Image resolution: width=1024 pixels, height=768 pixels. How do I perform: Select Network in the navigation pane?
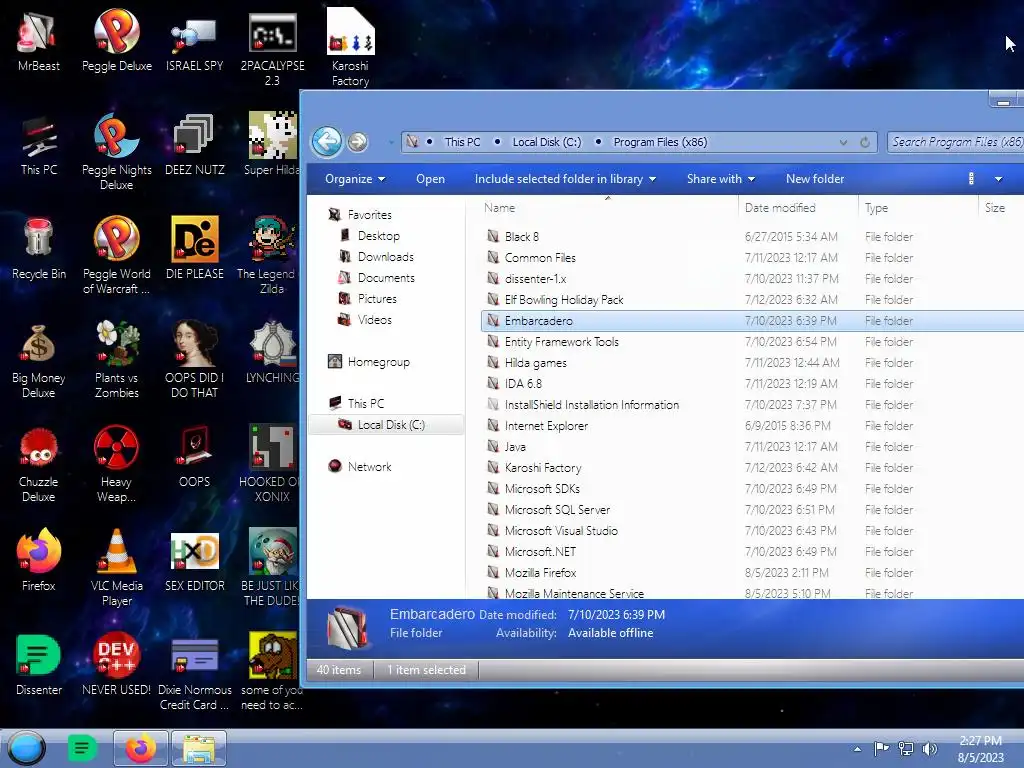(x=370, y=466)
